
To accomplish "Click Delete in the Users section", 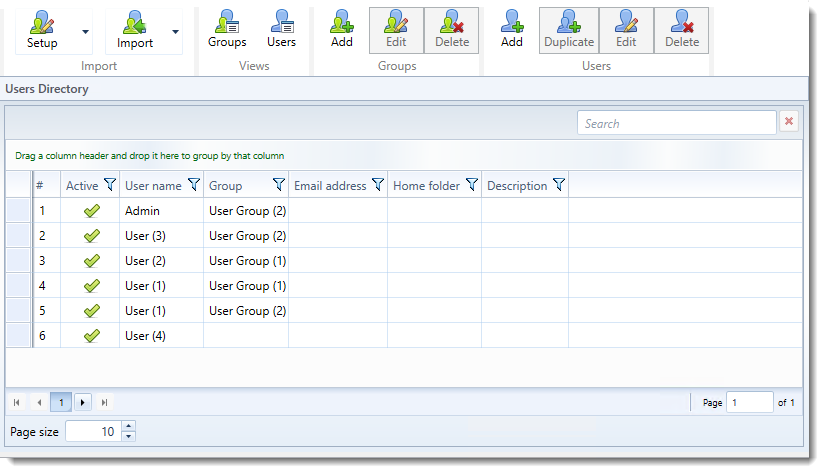I will tap(682, 30).
